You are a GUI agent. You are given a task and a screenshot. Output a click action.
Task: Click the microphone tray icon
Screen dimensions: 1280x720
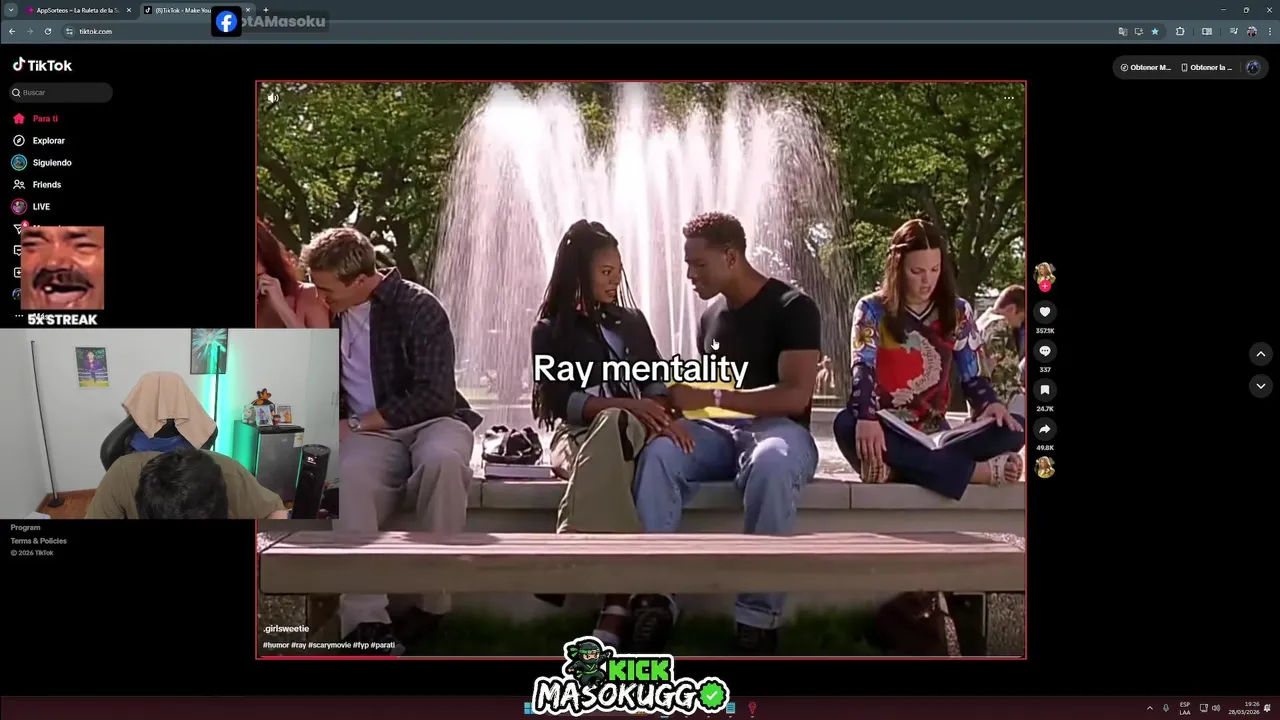click(x=1166, y=708)
